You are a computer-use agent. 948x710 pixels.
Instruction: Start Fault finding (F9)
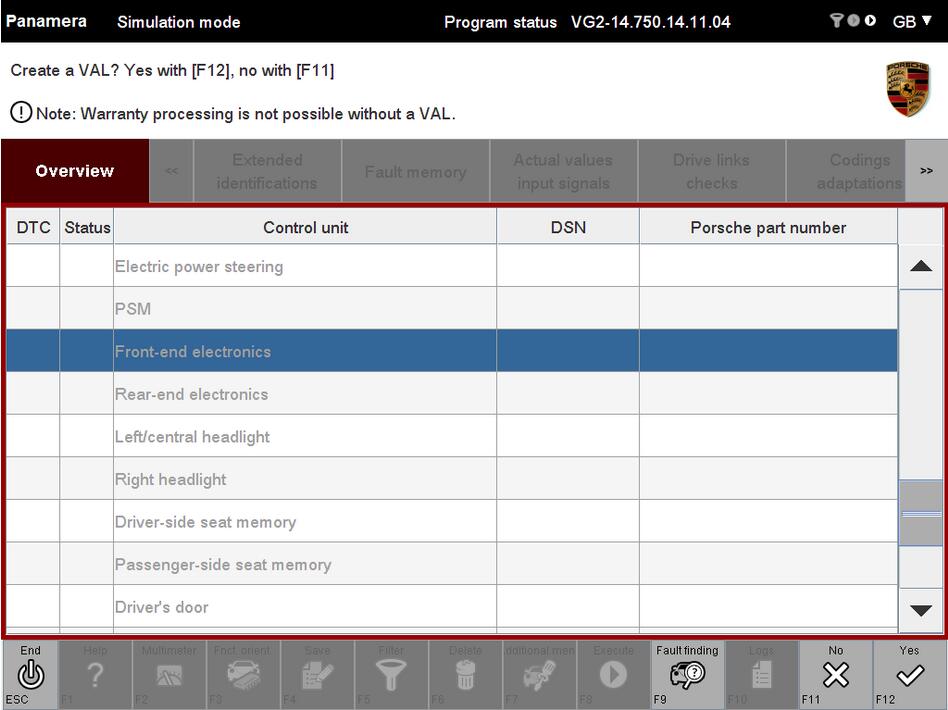[687, 674]
